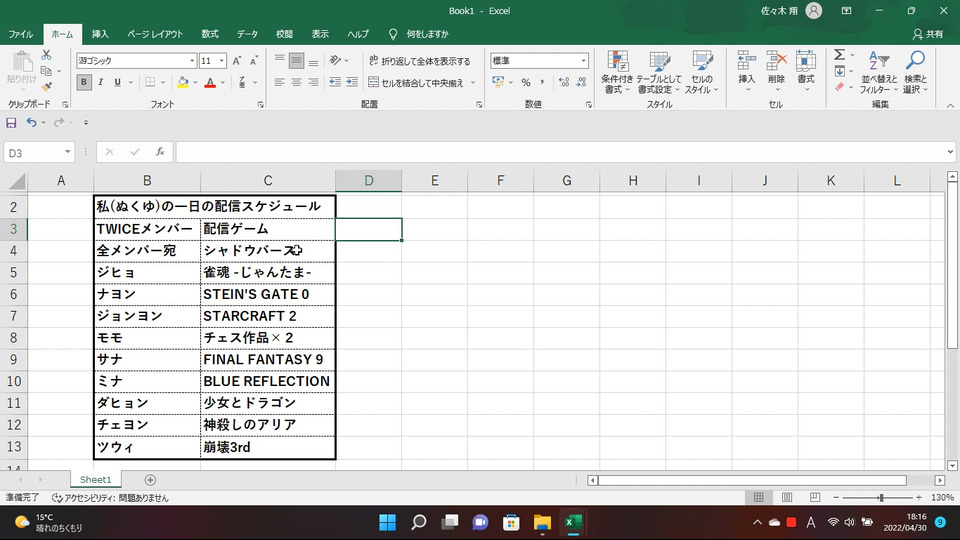Toggle Underline formatting

117,82
